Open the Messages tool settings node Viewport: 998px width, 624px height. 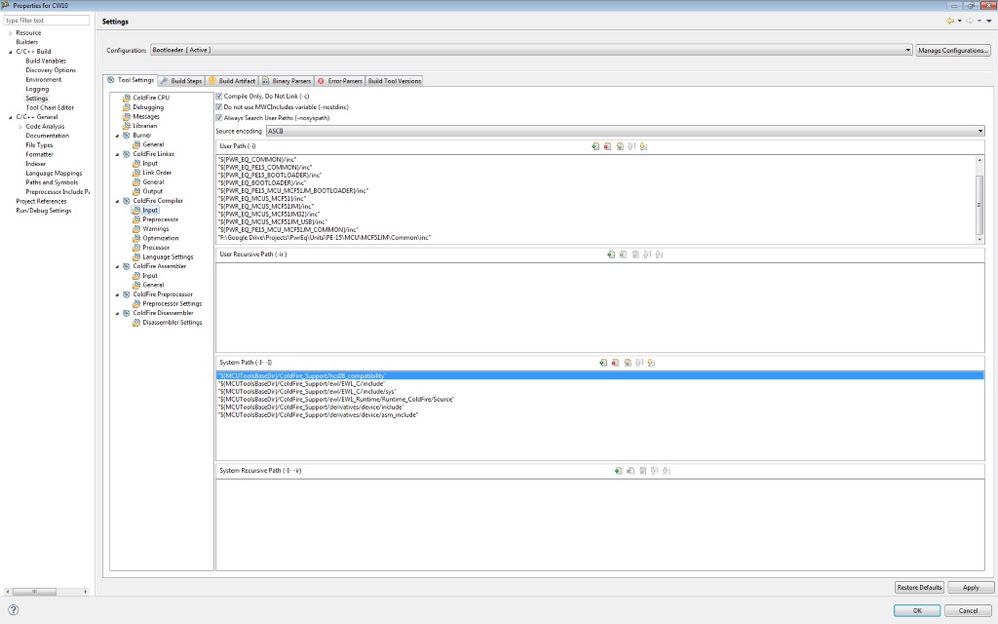(146, 117)
